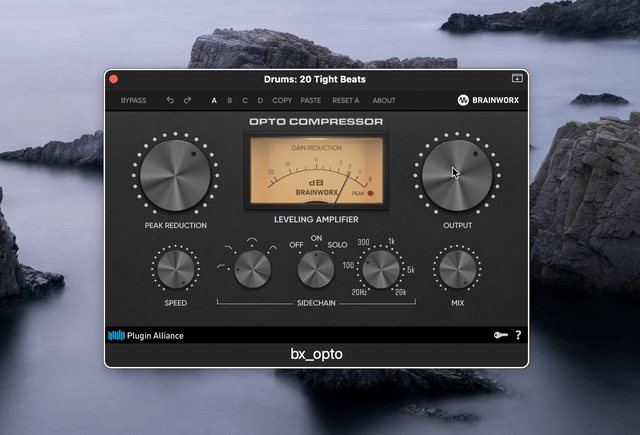
Task: Click the sidechain OFF/ON/SOLO selector knob
Action: pos(316,269)
